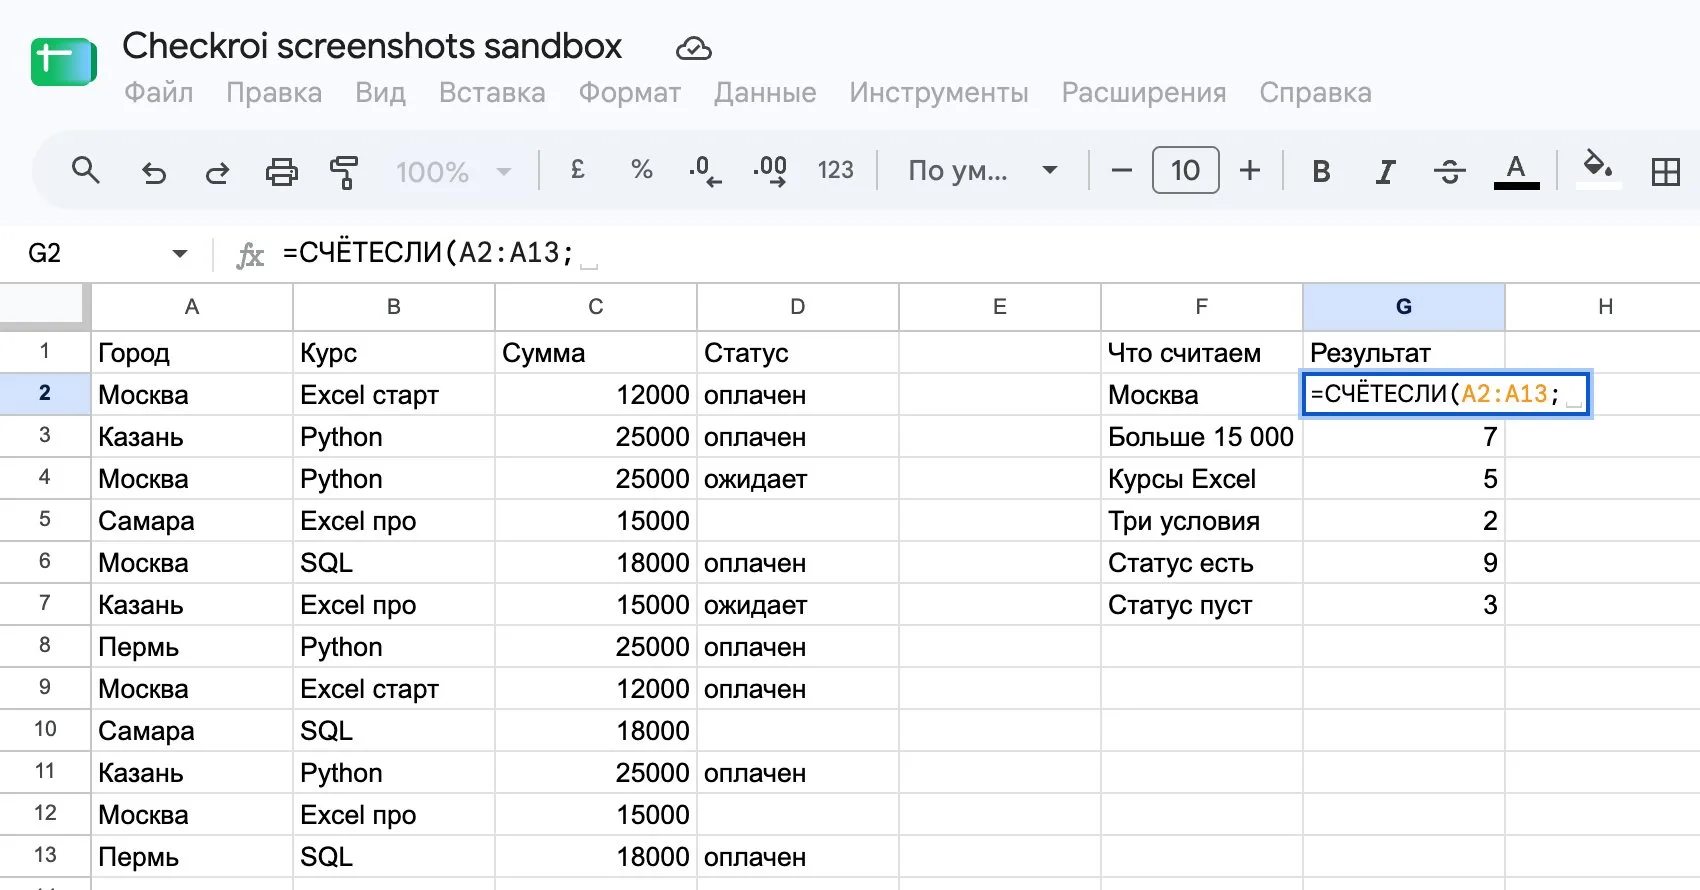Decrease decimal places

pos(705,171)
